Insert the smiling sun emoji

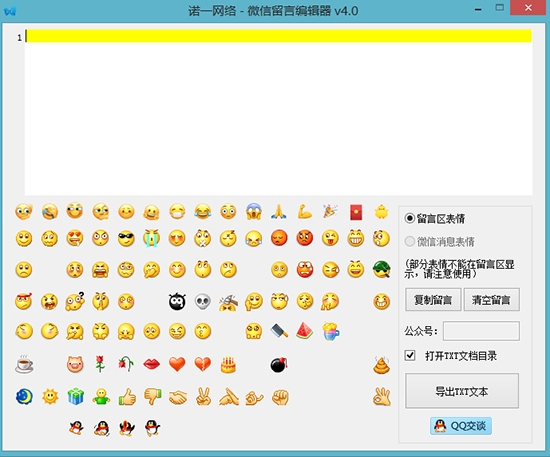tap(50, 397)
